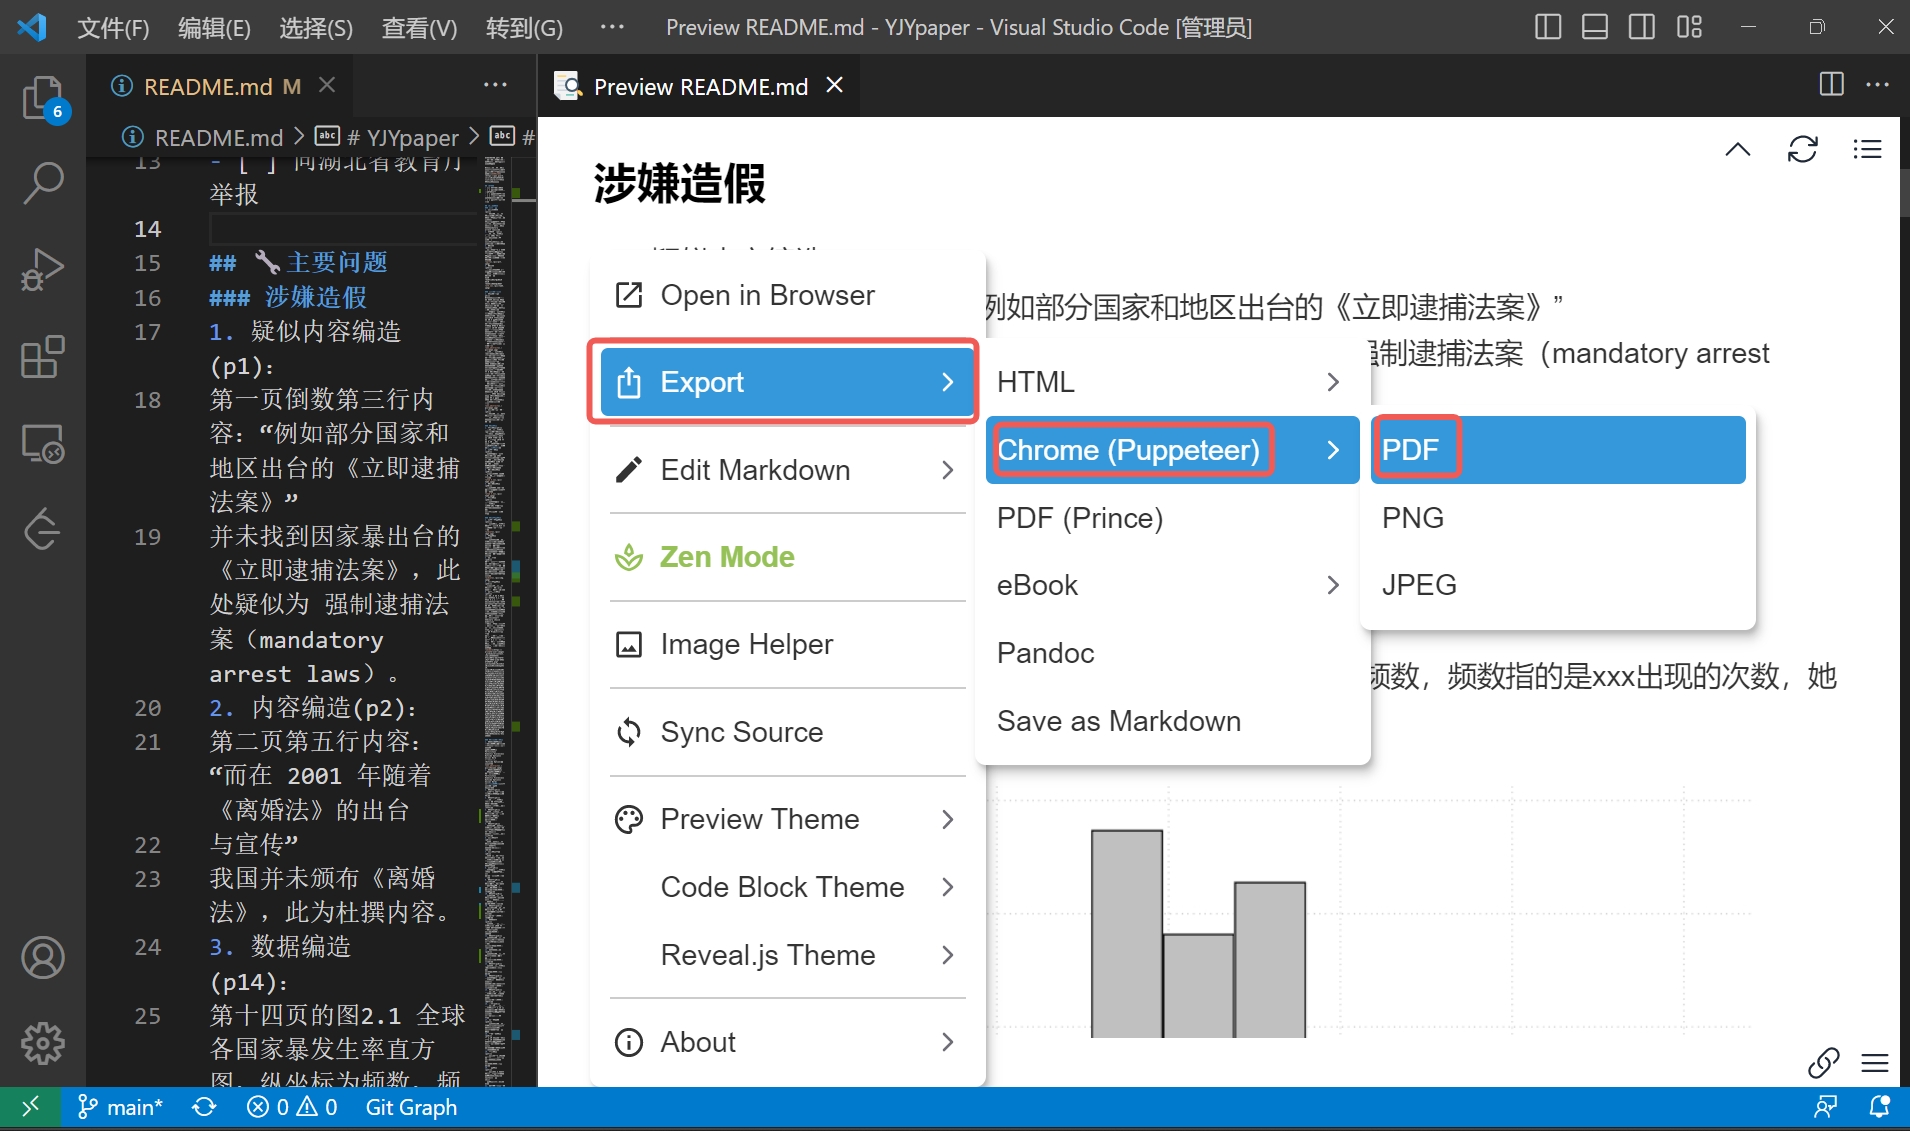Toggle Secondary Side Bar layout button
The image size is (1910, 1131).
coord(1642,27)
